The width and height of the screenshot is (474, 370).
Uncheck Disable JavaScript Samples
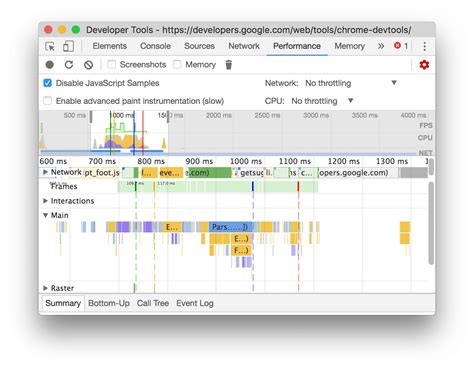pyautogui.click(x=48, y=83)
